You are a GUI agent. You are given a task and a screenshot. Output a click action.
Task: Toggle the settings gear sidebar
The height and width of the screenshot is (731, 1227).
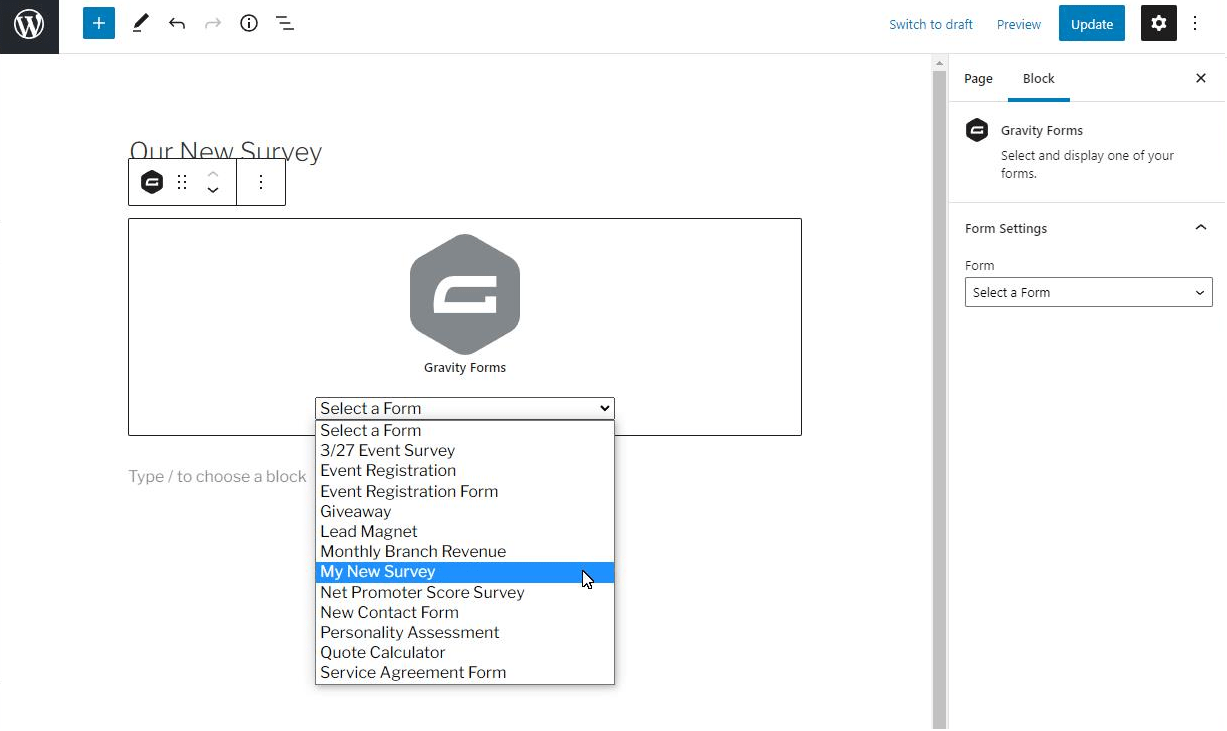tap(1159, 23)
